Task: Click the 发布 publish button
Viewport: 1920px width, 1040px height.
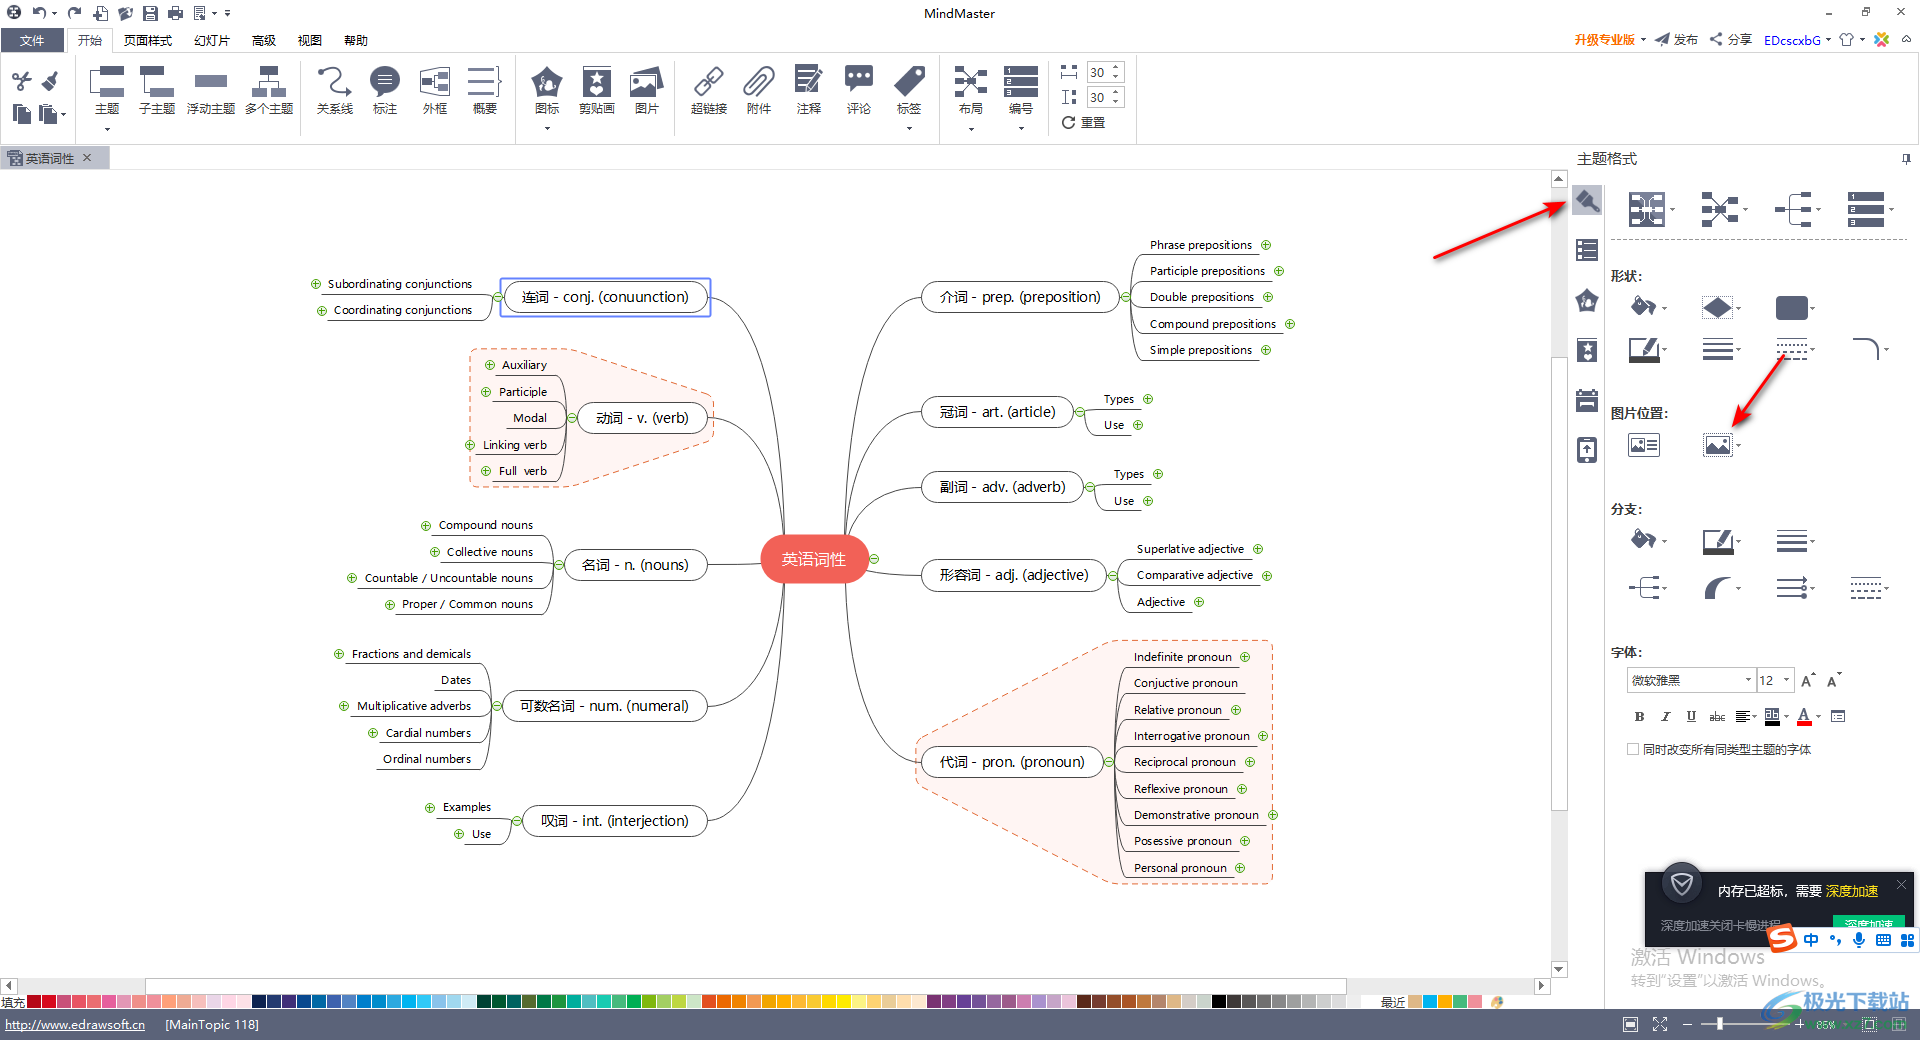Action: pyautogui.click(x=1677, y=40)
